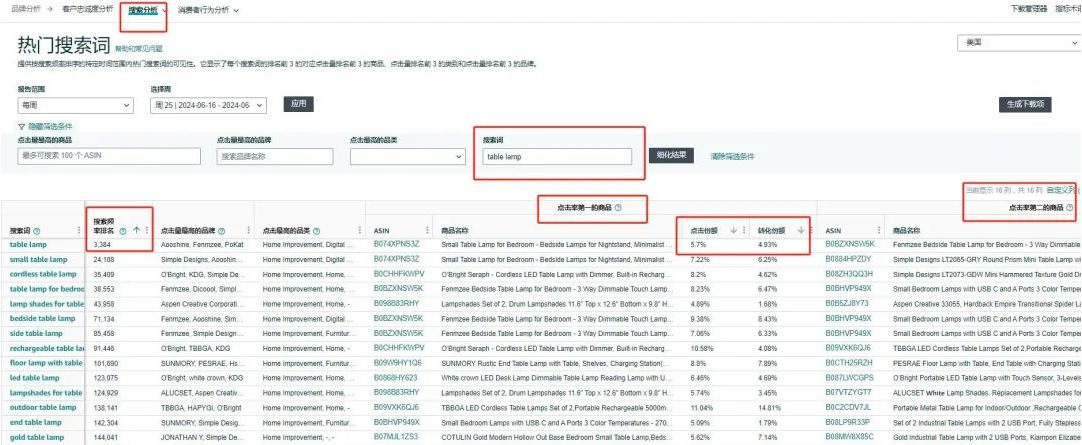The width and height of the screenshot is (1082, 445).
Task: Sort descending arrow on 点击份额 column
Action: (x=734, y=230)
